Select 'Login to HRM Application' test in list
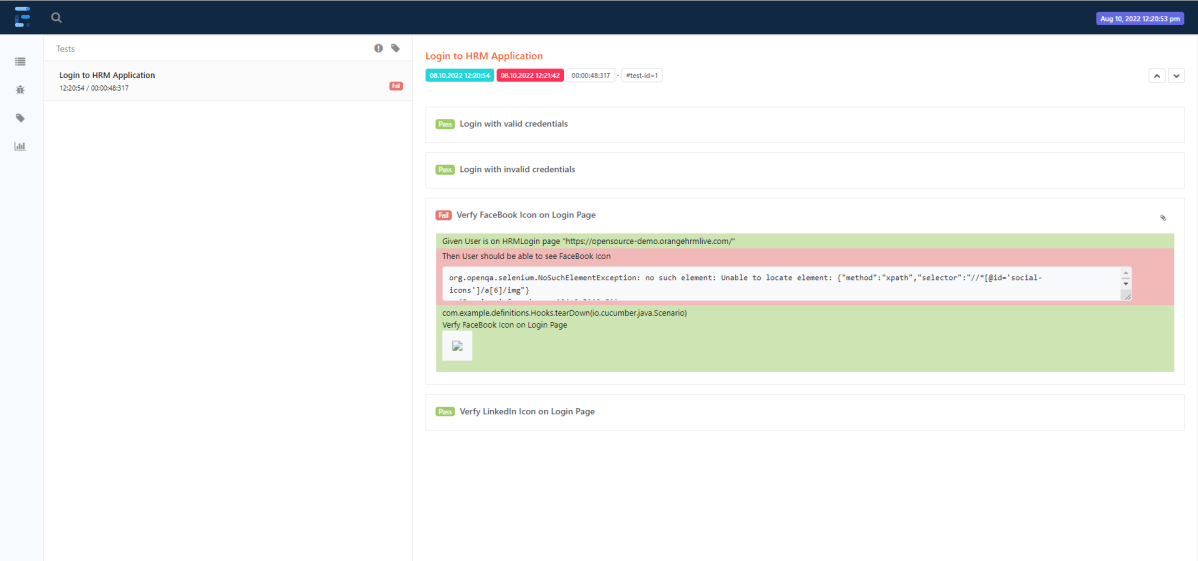 [x=107, y=76]
